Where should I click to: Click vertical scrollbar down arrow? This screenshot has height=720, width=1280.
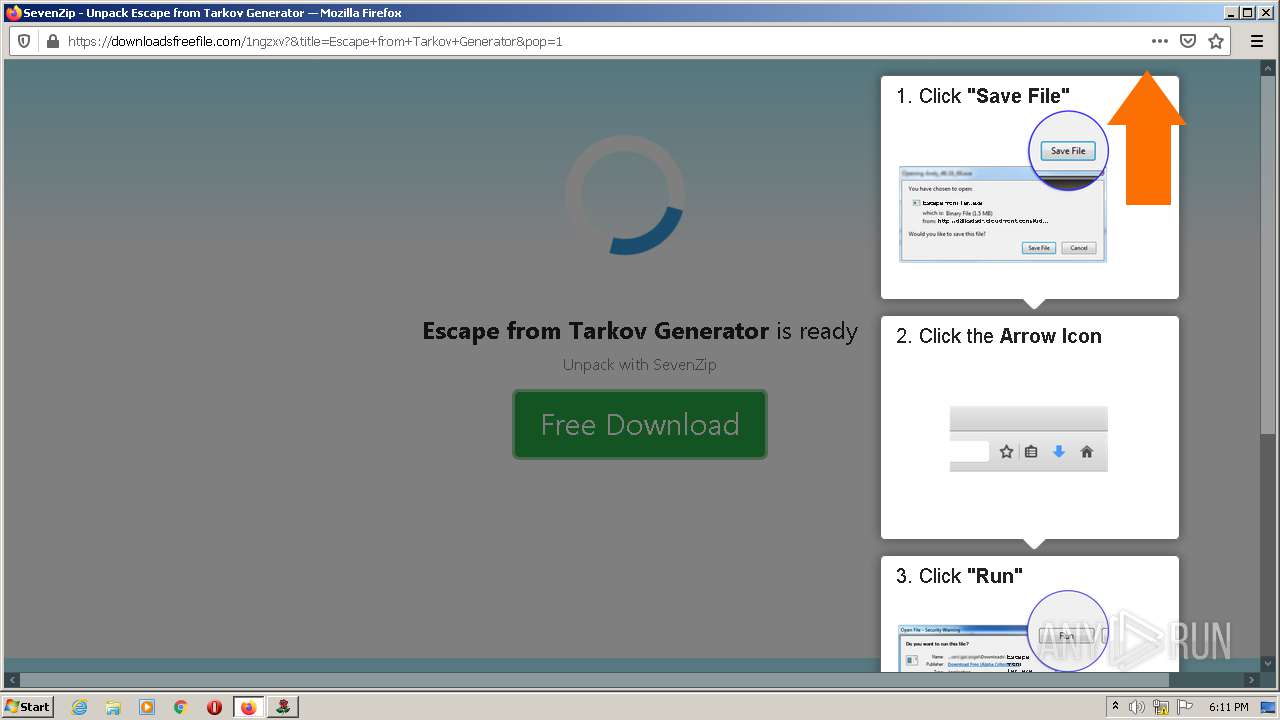coord(1269,662)
